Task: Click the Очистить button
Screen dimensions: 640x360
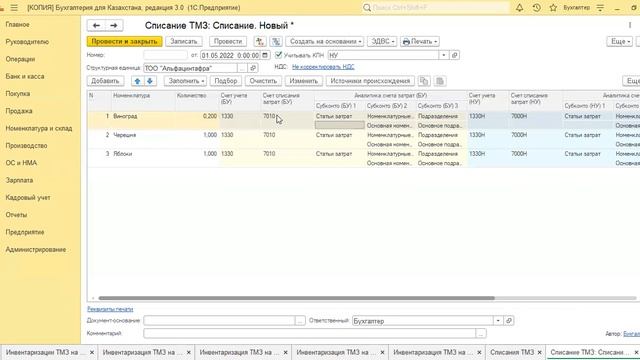Action: tap(263, 81)
